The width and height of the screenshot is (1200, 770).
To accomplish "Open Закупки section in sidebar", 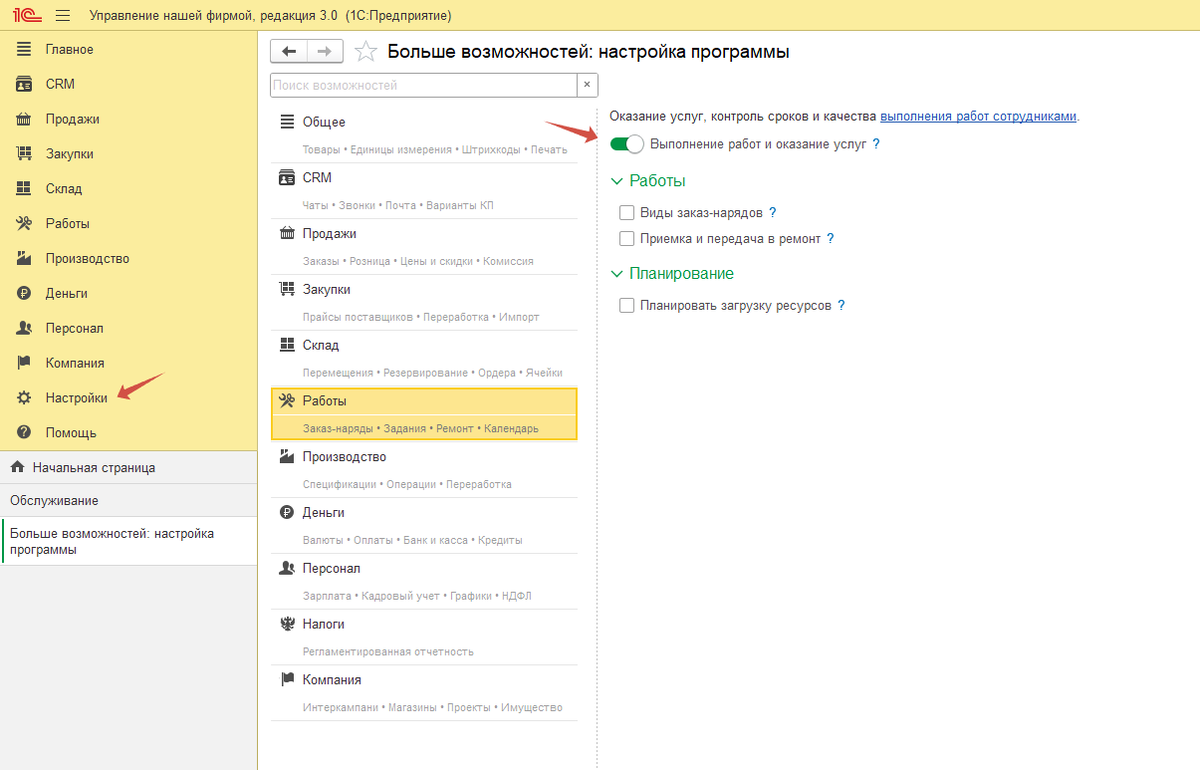I will [x=69, y=154].
